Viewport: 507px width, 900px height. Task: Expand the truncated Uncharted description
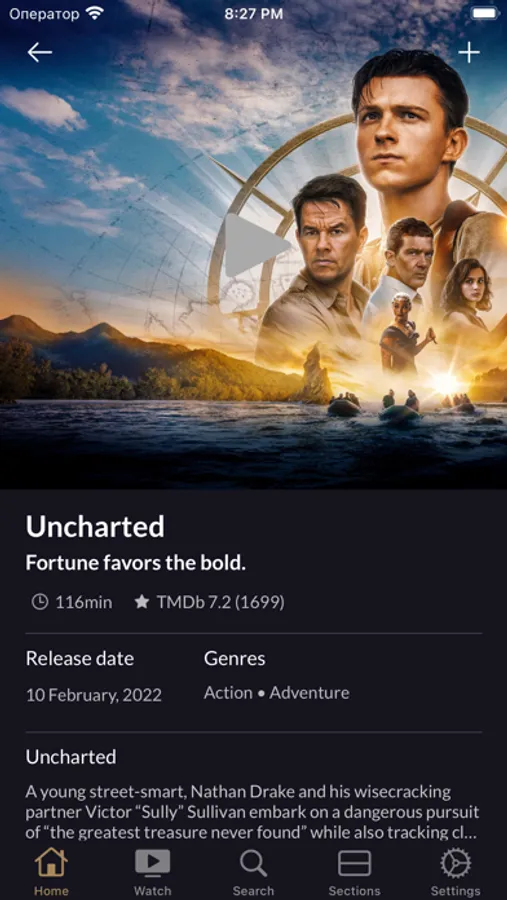pos(253,812)
